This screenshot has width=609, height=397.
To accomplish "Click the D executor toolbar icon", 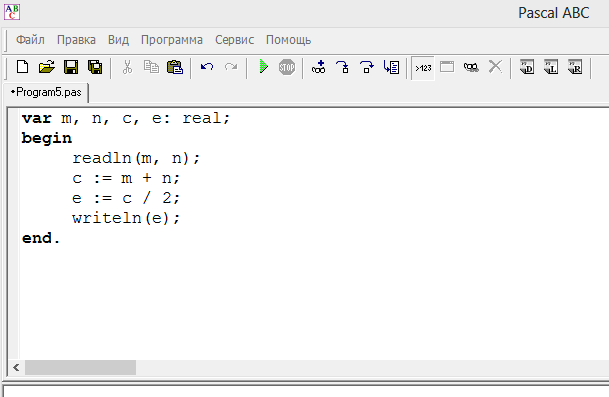I will (x=527, y=67).
